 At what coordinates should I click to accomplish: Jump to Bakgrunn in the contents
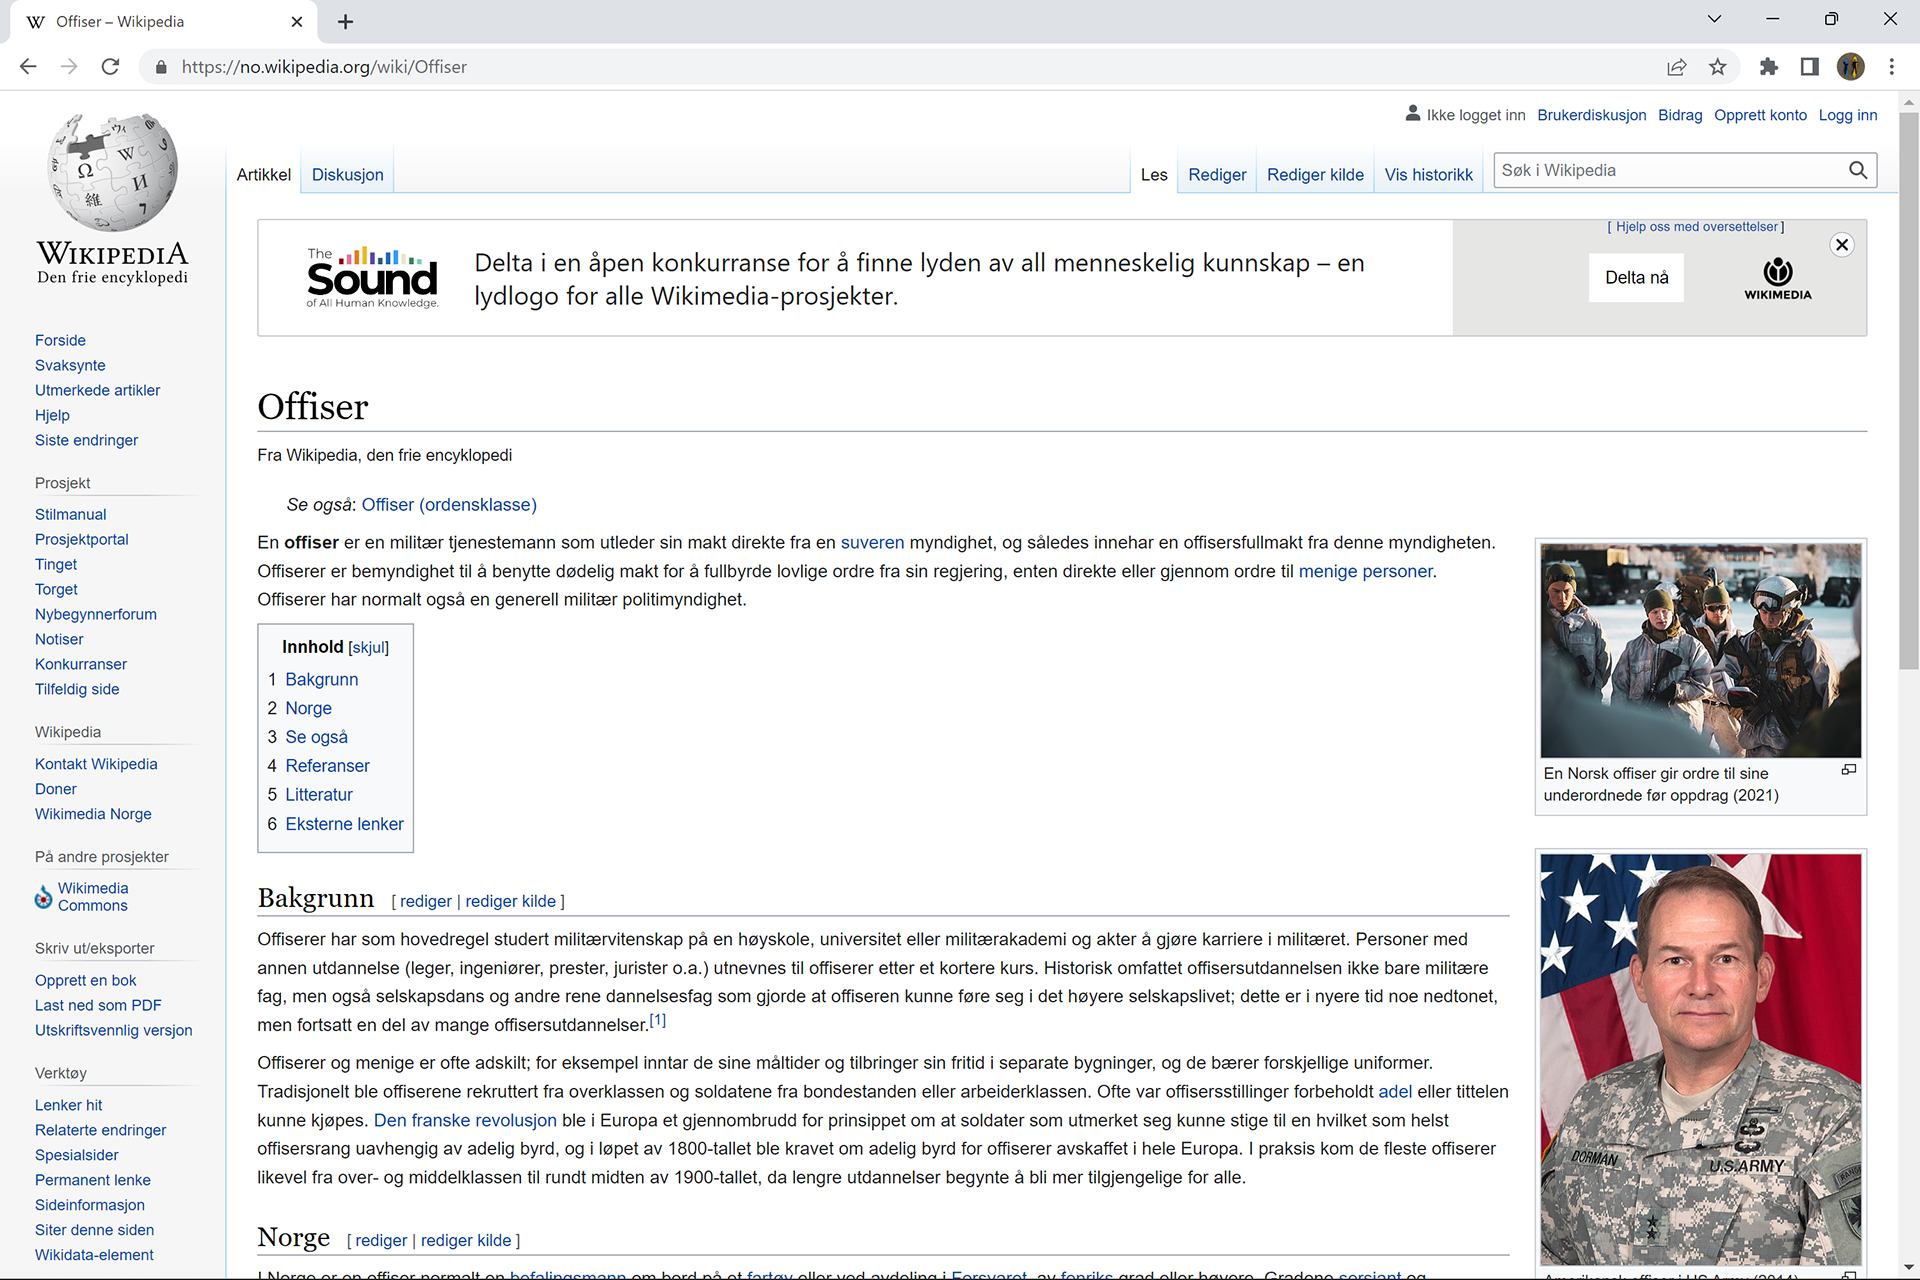click(x=322, y=680)
